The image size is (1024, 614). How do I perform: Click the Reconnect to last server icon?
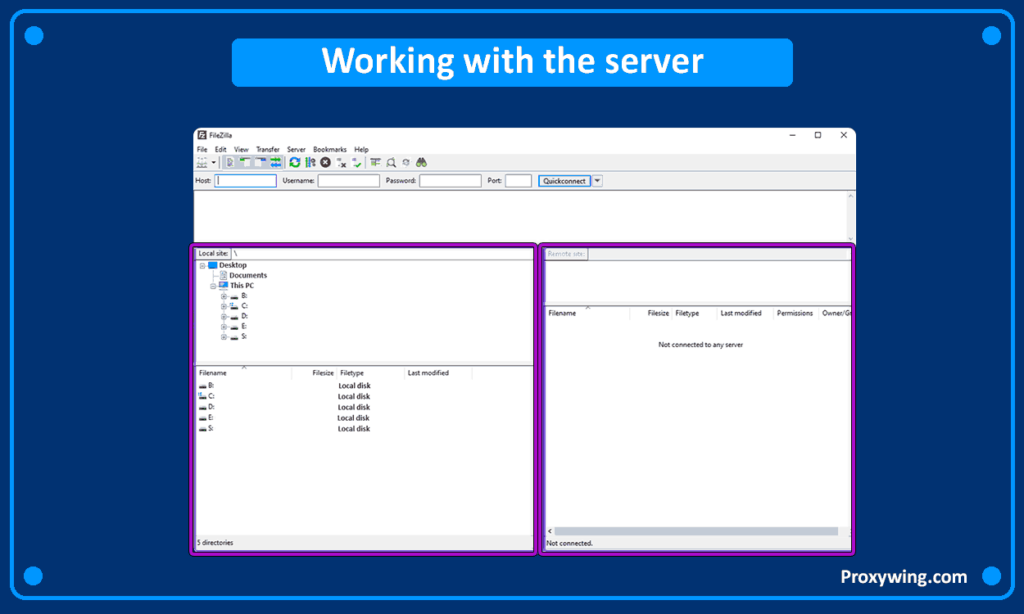point(357,163)
